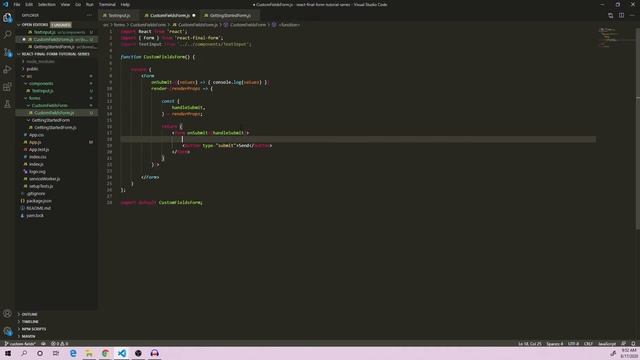The width and height of the screenshot is (640, 360).
Task: Open the Help menu
Action: pos(125,4)
